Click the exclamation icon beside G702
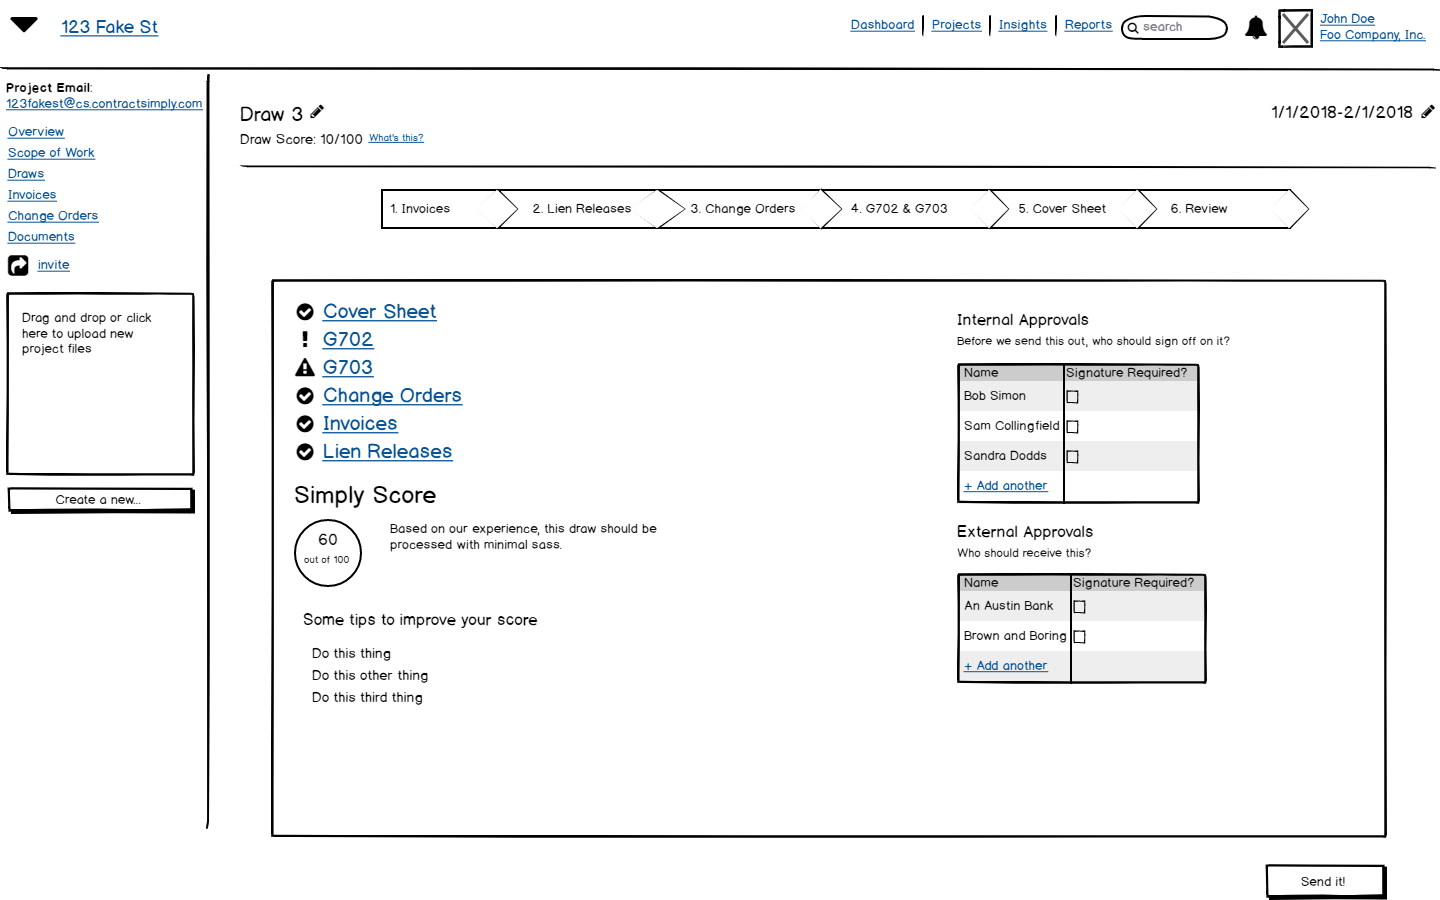Screen dimensions: 1440x900 pos(305,340)
